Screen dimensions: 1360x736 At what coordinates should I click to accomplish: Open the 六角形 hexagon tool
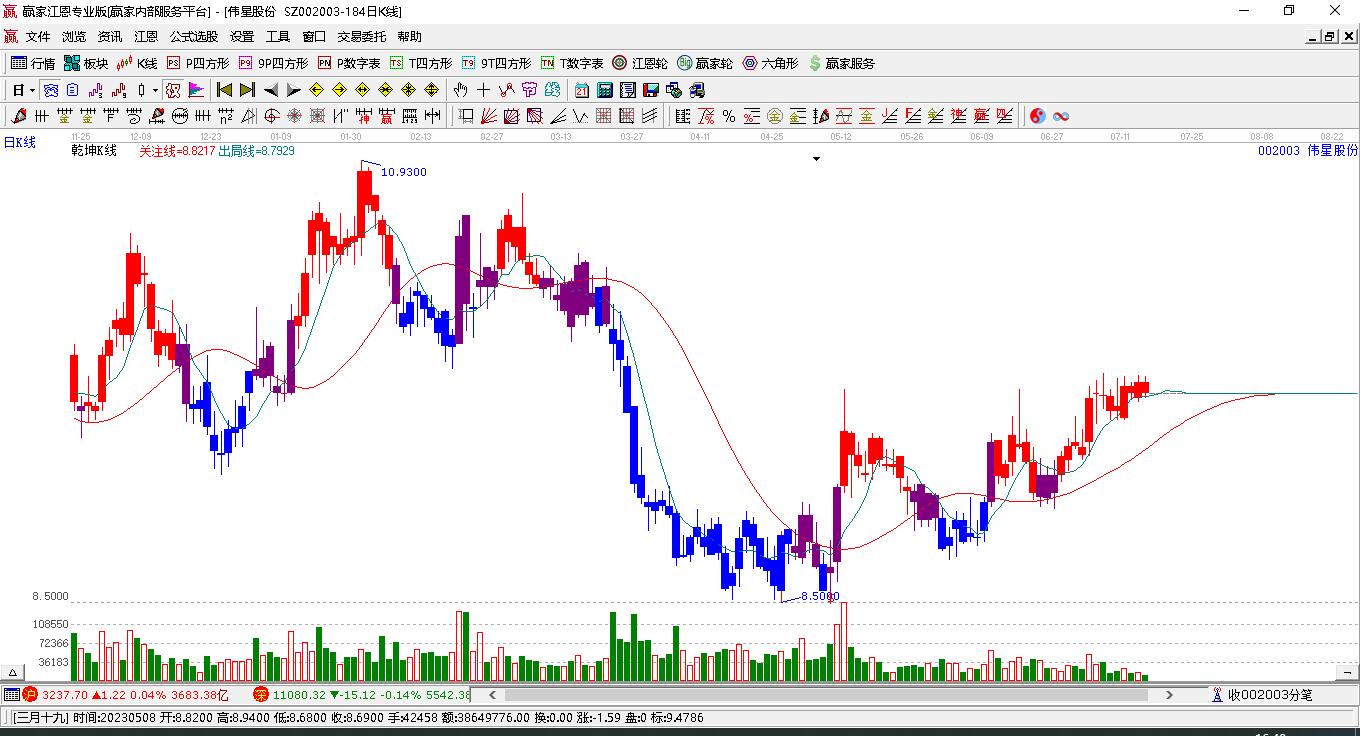(x=770, y=63)
